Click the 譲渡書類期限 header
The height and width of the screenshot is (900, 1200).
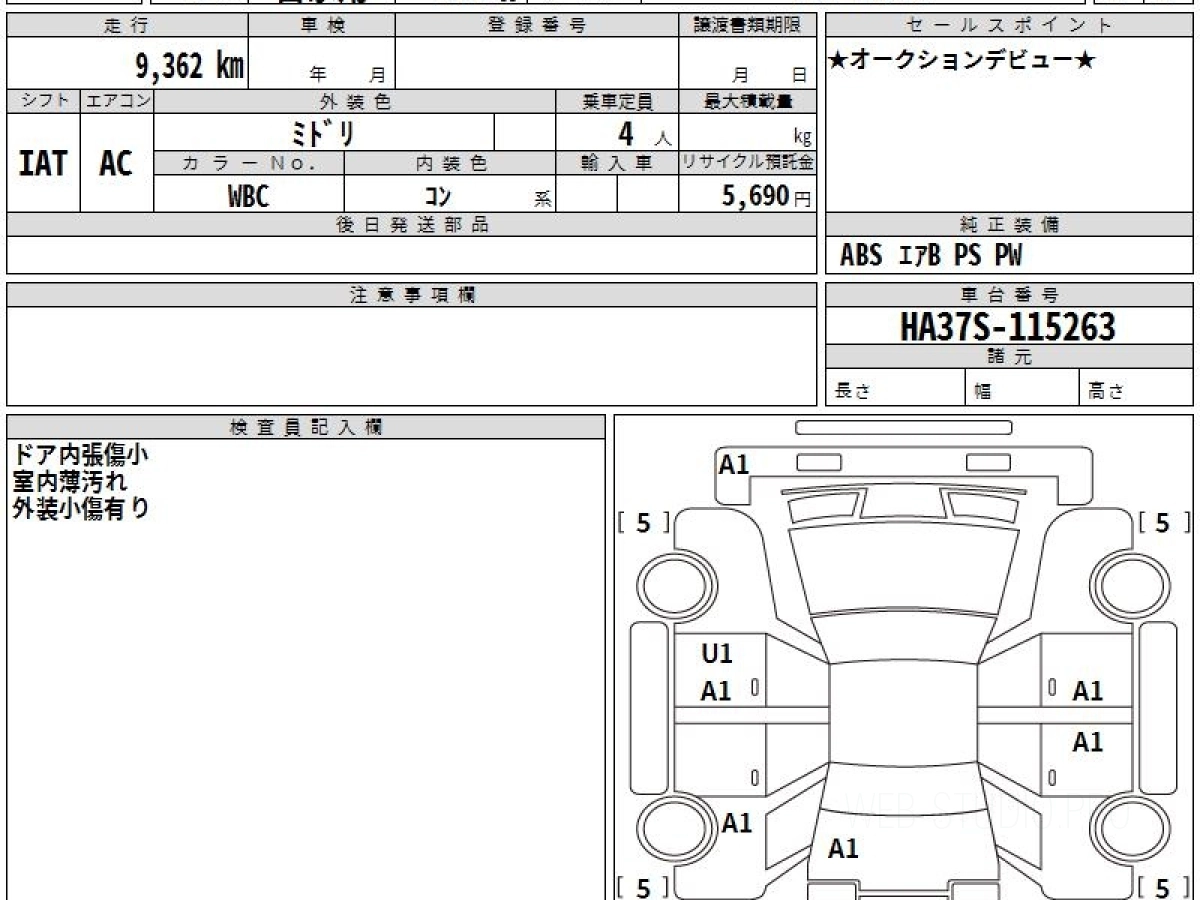click(747, 26)
